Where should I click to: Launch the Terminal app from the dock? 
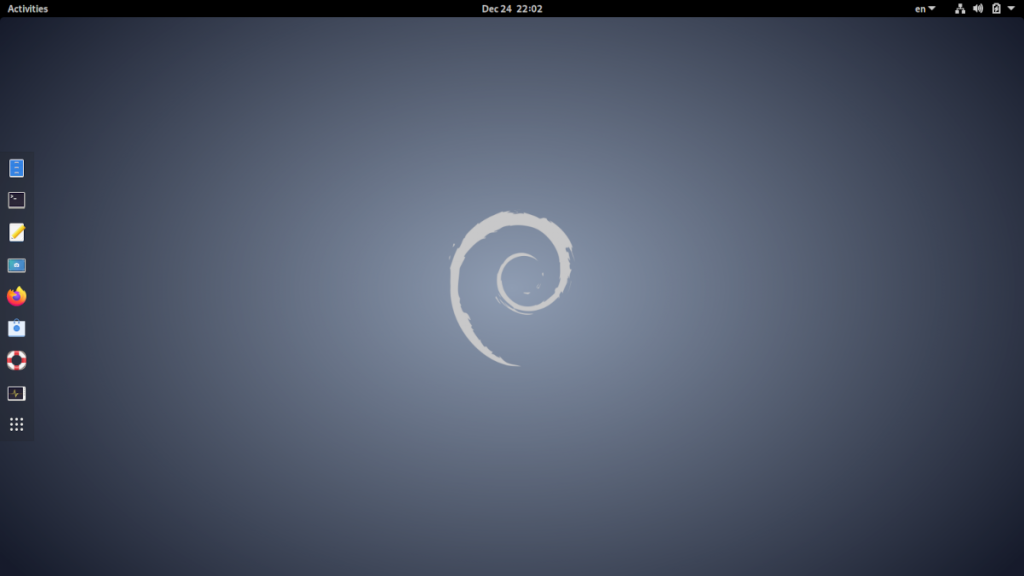click(x=16, y=199)
